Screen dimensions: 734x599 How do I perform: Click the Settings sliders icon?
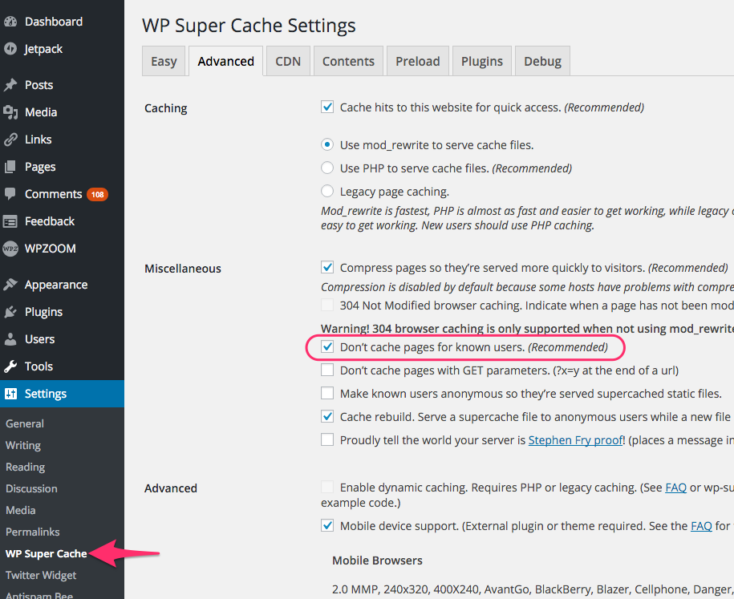pyautogui.click(x=10, y=394)
